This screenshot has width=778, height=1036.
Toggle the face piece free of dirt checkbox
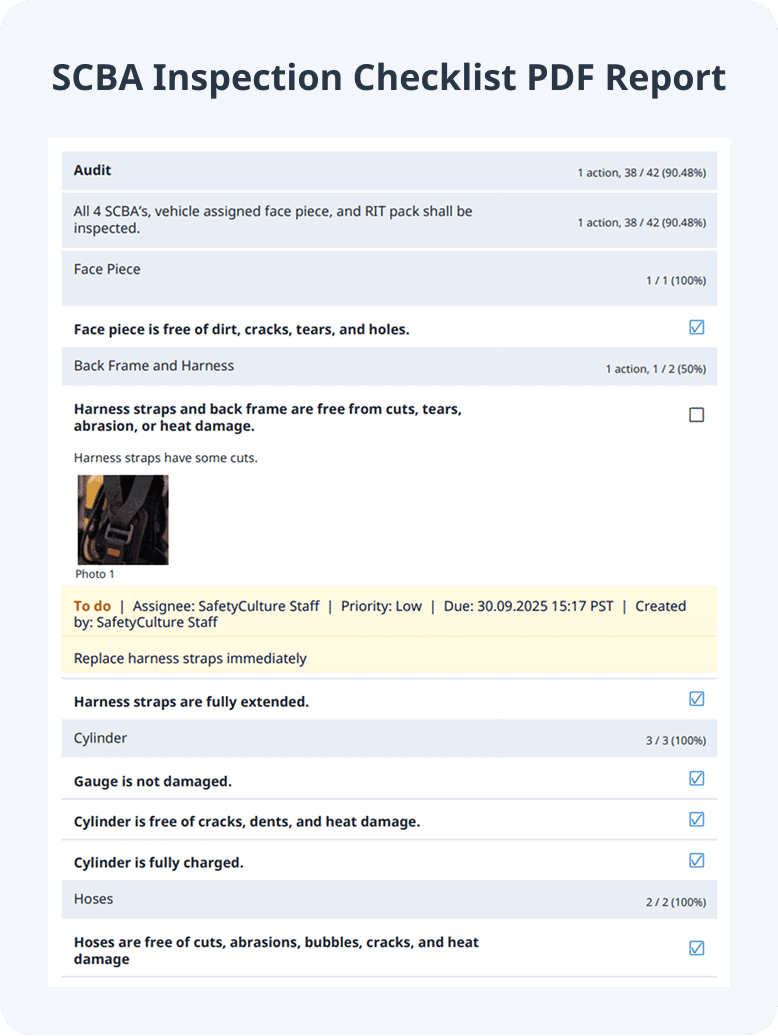(x=697, y=328)
